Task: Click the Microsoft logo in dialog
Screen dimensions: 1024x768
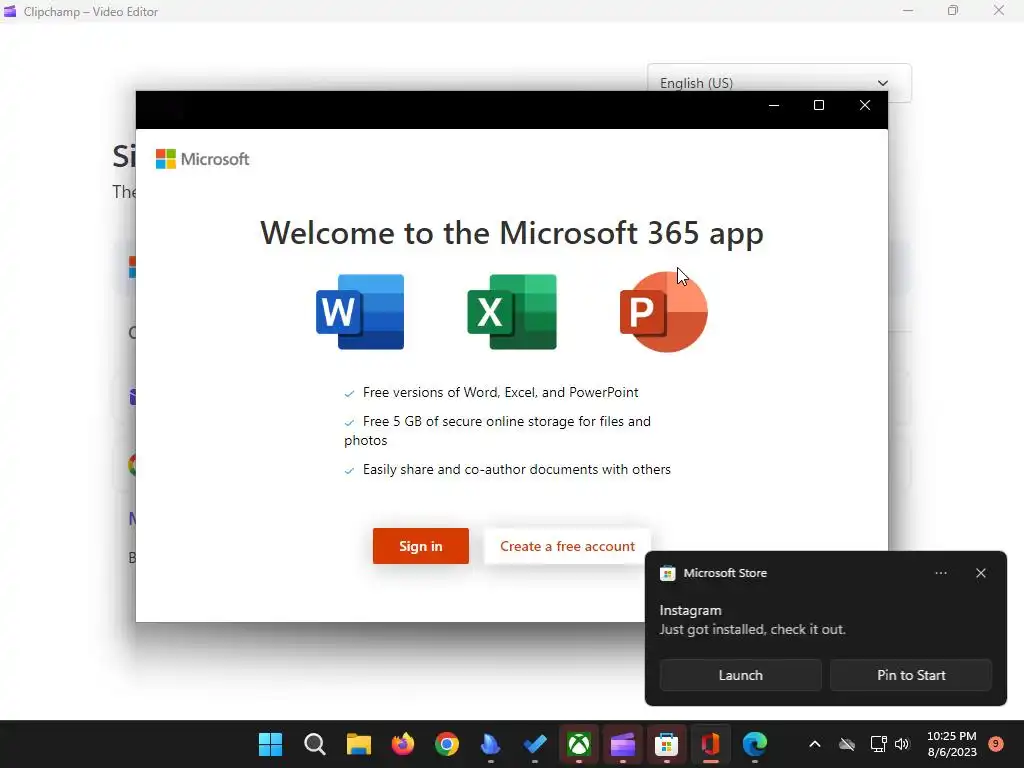Action: 202,159
